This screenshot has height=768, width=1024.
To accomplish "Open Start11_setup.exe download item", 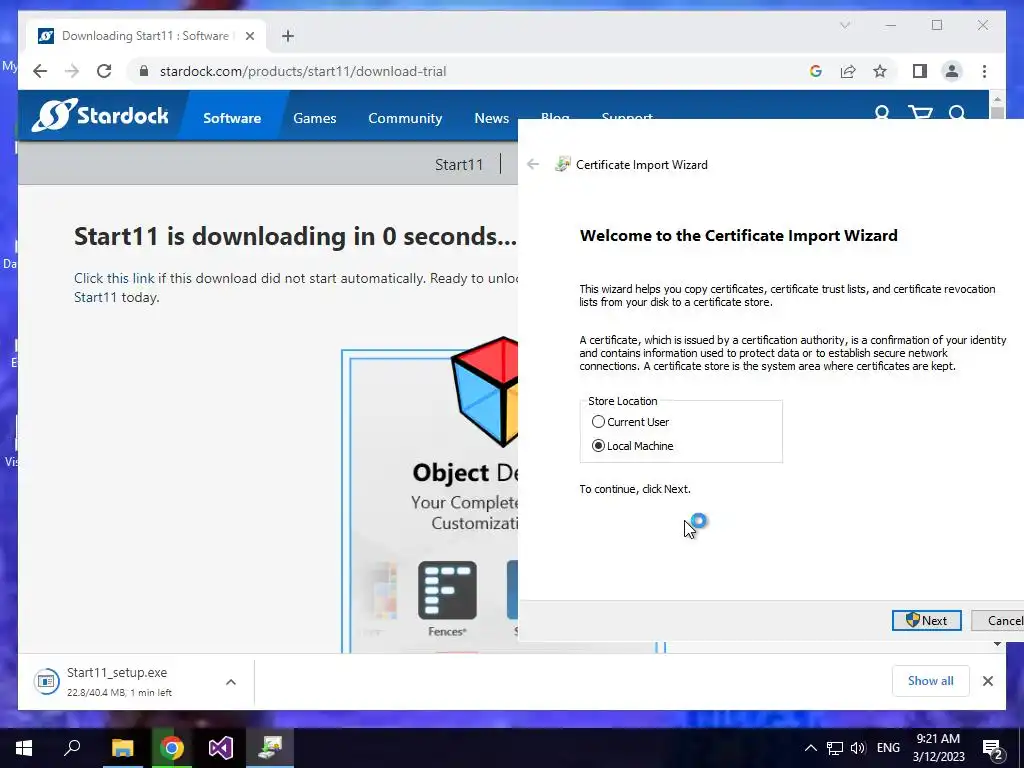I will click(118, 682).
